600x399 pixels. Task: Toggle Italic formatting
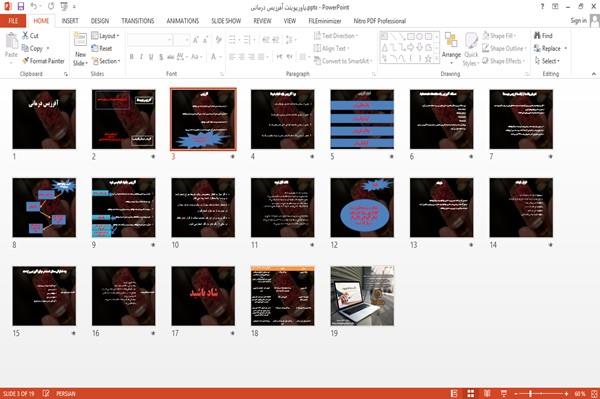pos(141,57)
